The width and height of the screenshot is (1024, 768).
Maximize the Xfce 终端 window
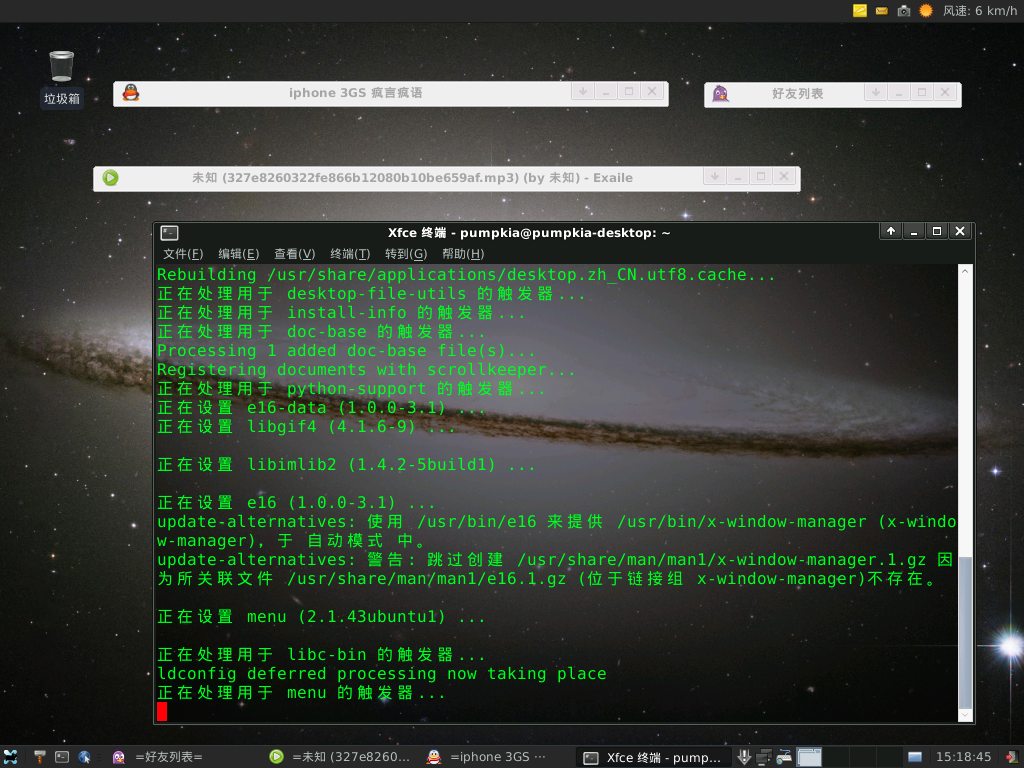point(936,231)
